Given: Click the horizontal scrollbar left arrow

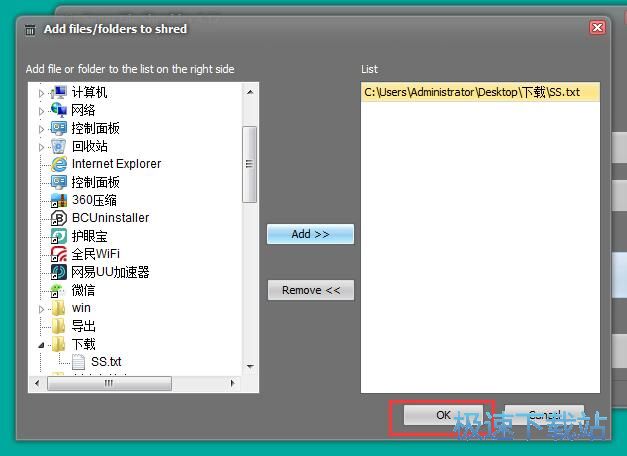Looking at the screenshot, I should [37, 383].
